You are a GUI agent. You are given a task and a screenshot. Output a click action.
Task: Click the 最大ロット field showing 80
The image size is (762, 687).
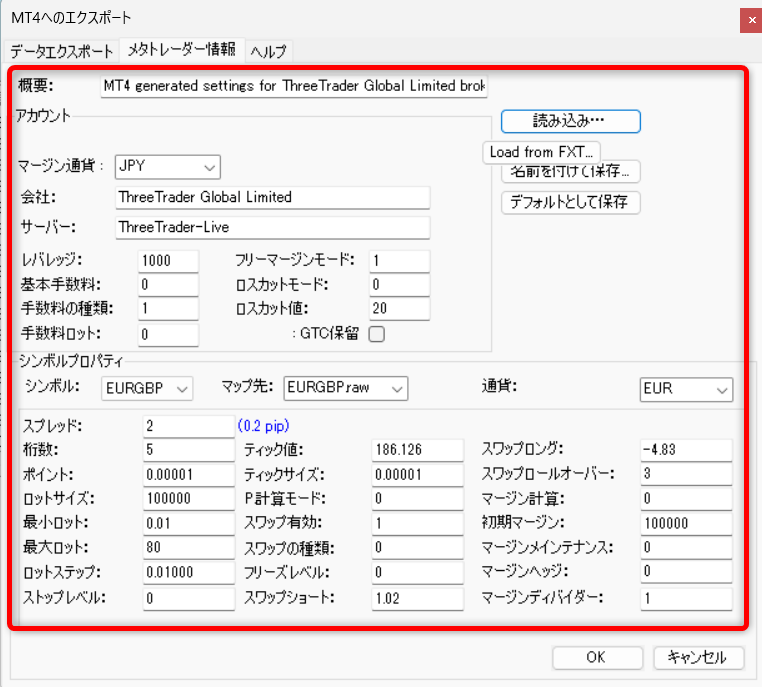(189, 548)
